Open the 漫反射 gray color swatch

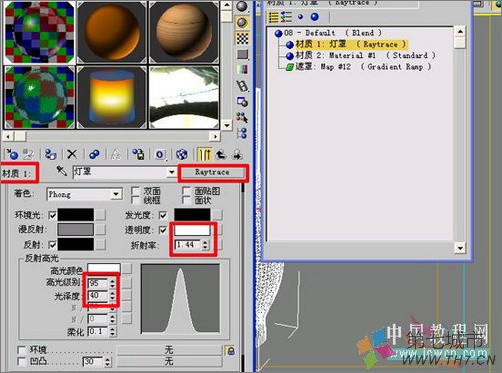click(76, 230)
